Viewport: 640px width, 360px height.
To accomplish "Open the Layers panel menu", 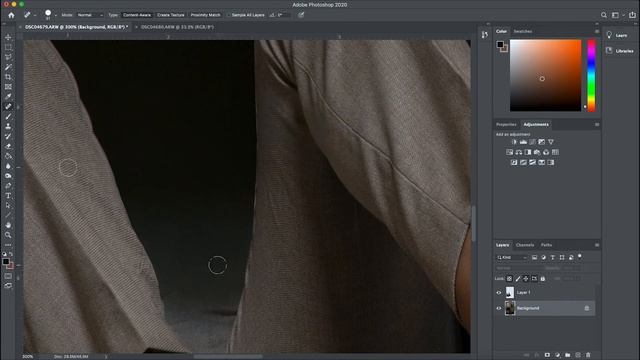I will [597, 245].
